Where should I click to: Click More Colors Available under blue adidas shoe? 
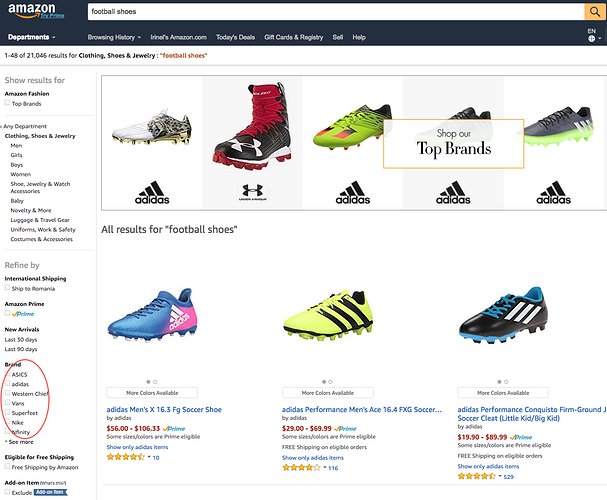click(x=153, y=393)
